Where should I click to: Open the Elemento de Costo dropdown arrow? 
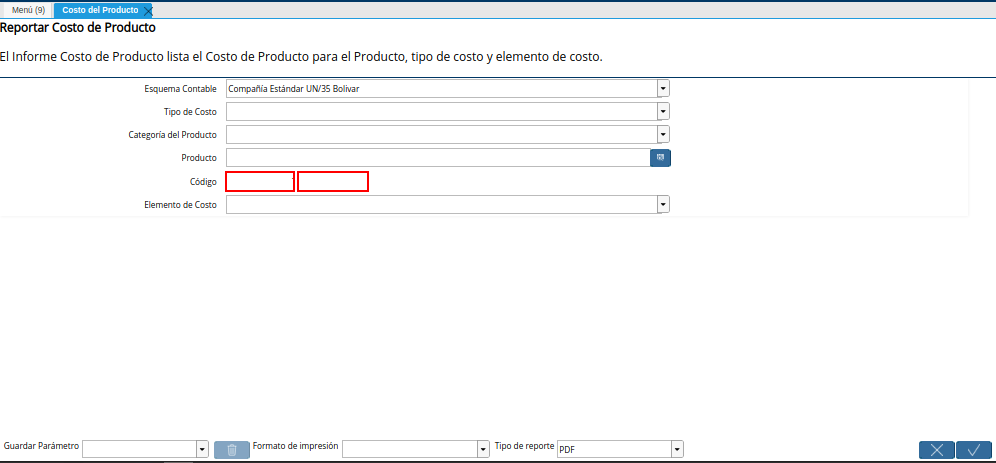(663, 205)
